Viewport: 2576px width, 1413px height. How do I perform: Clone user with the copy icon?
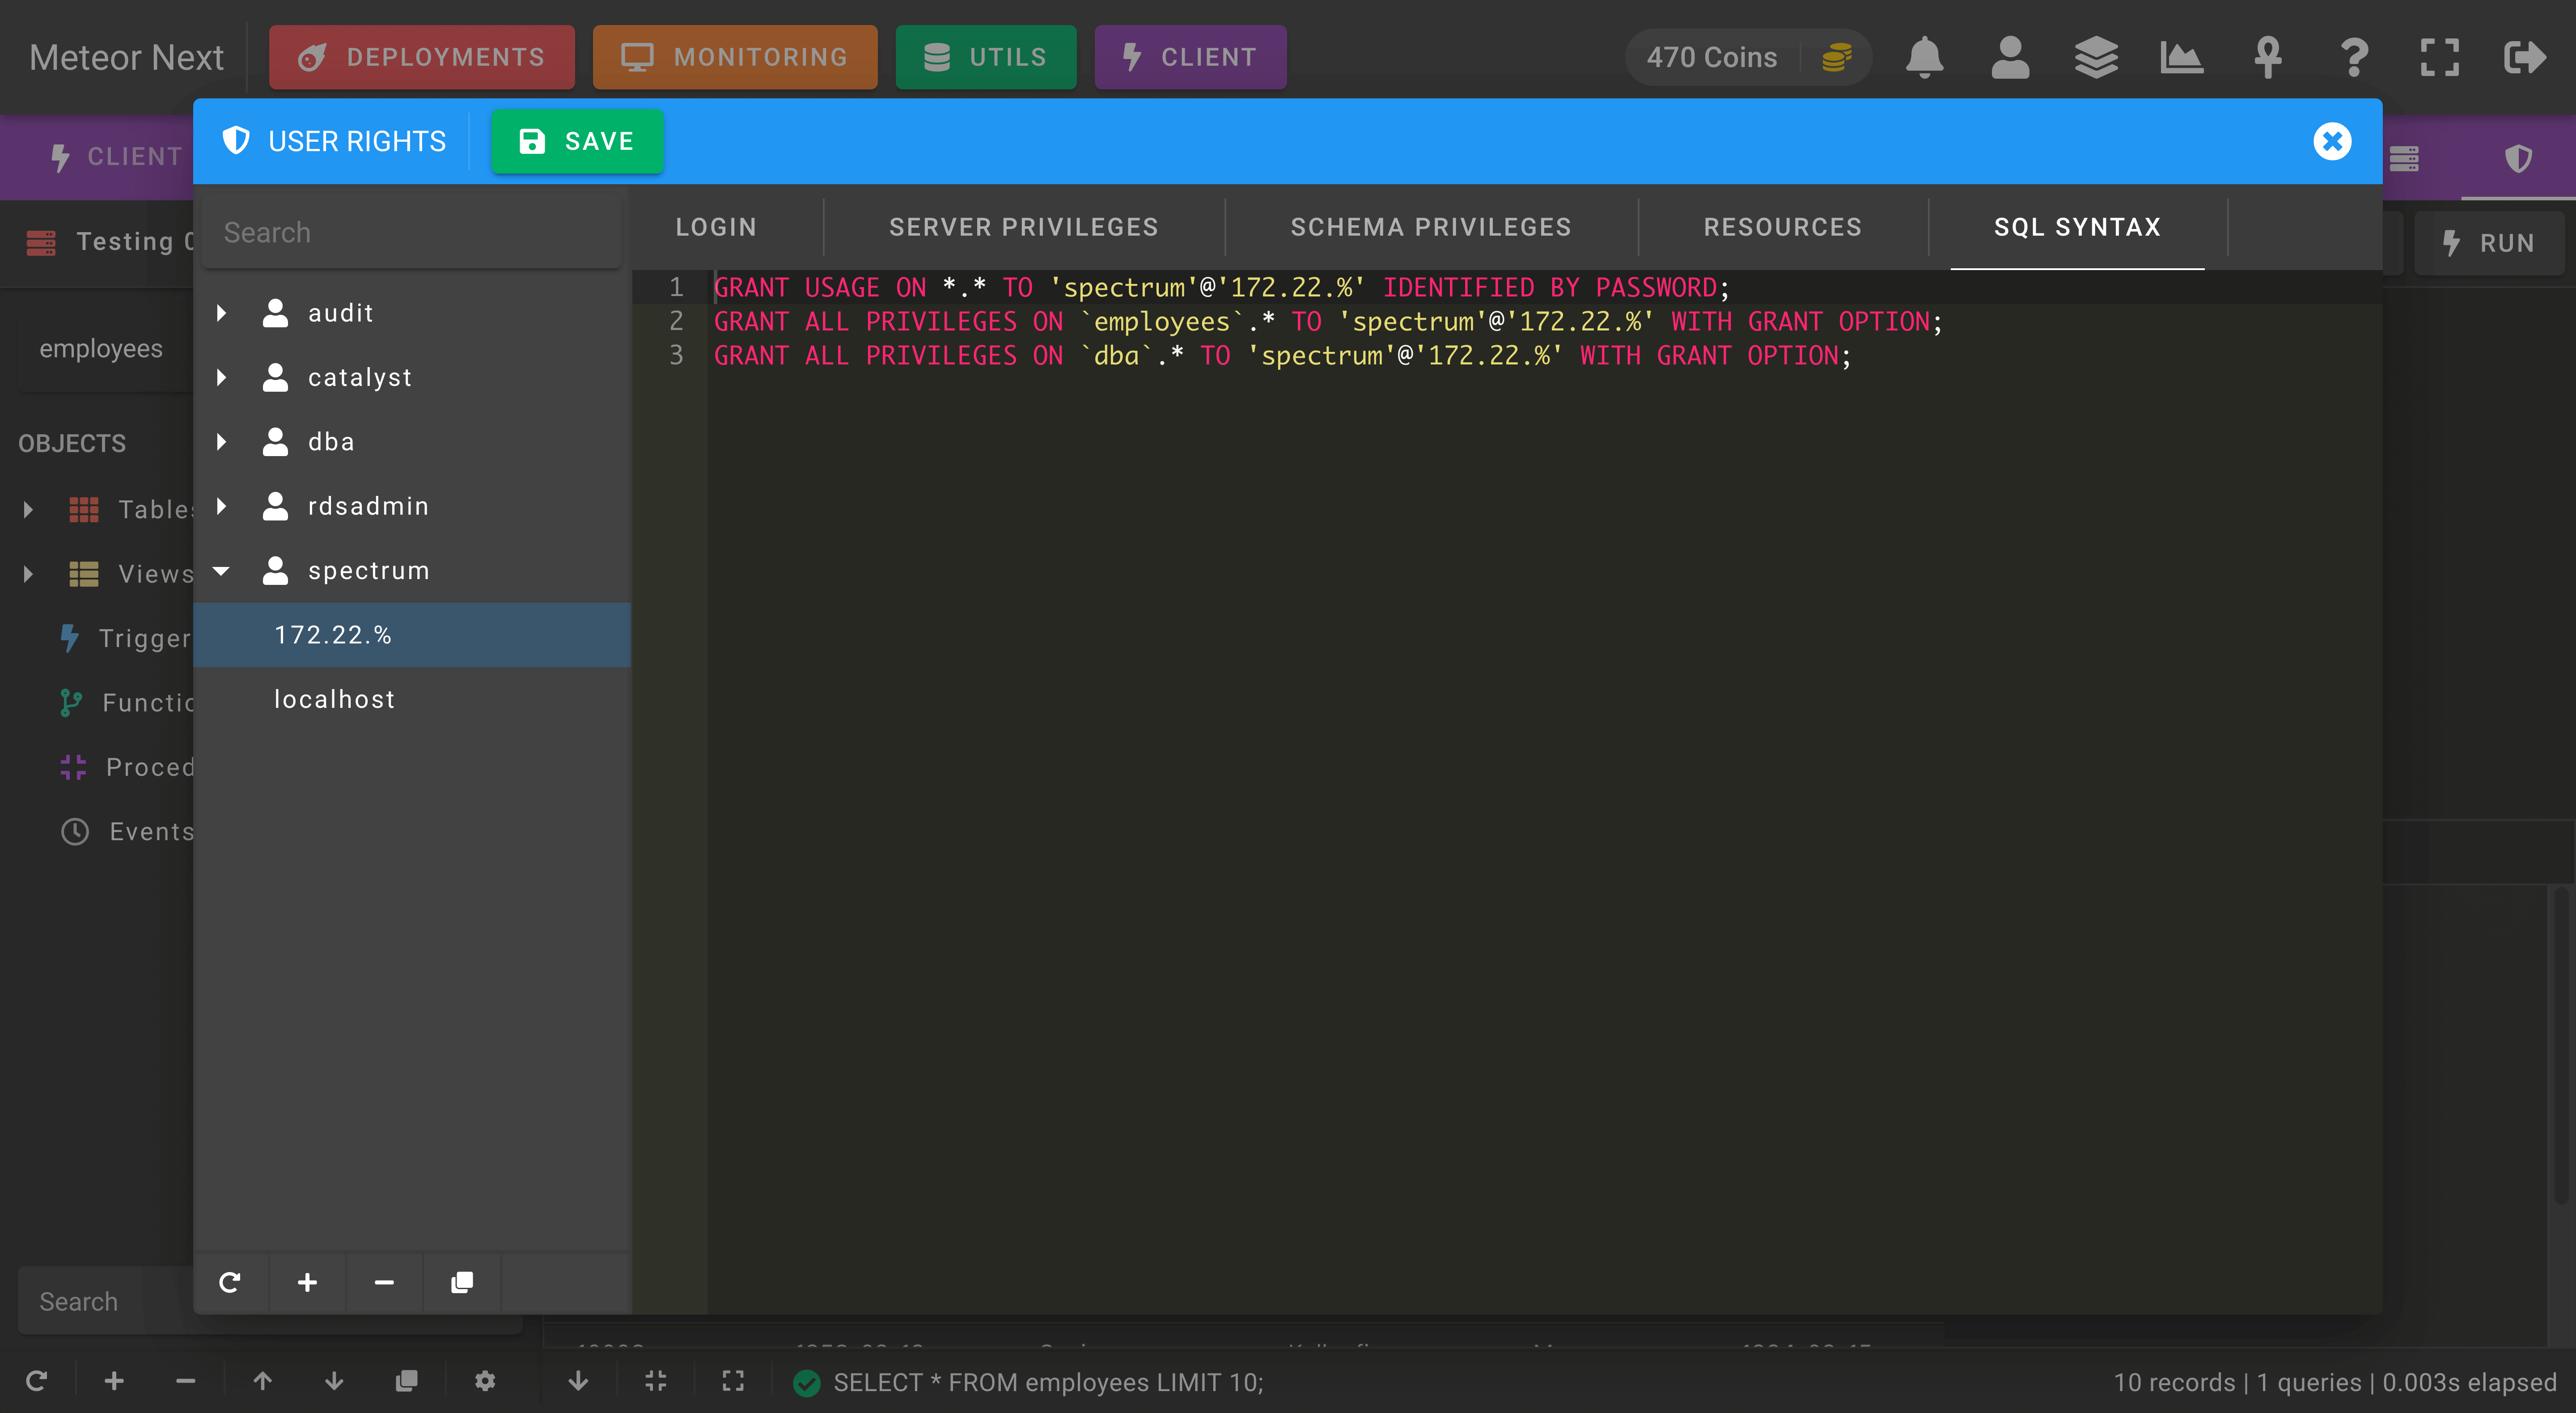pos(461,1282)
